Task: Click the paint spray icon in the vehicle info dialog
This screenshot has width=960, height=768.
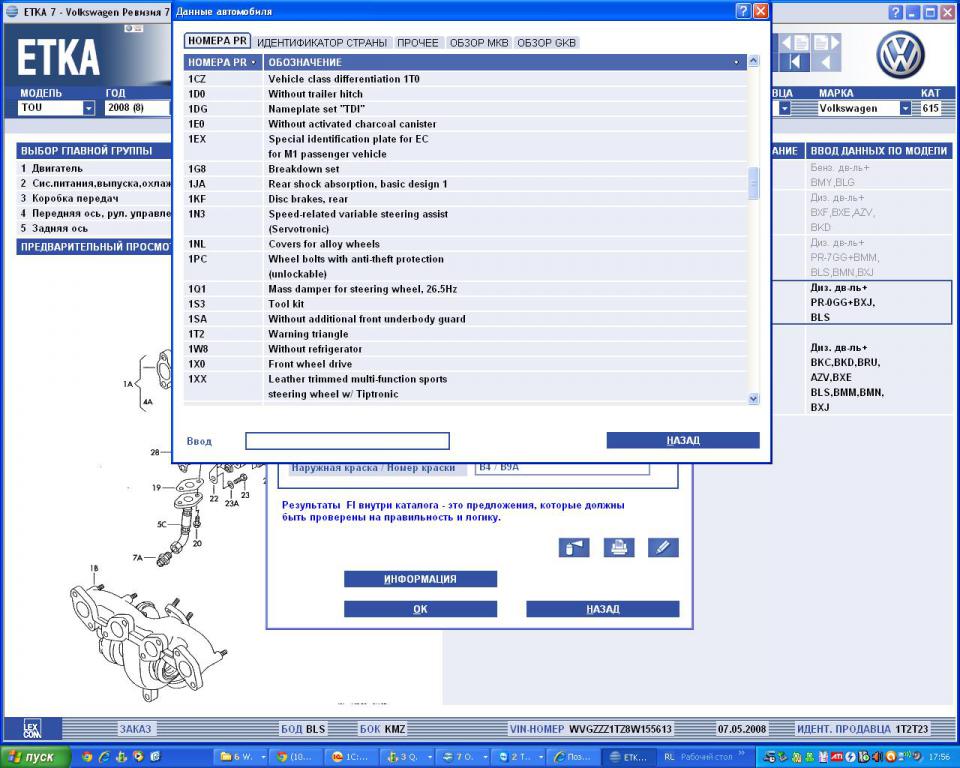Action: (x=574, y=547)
